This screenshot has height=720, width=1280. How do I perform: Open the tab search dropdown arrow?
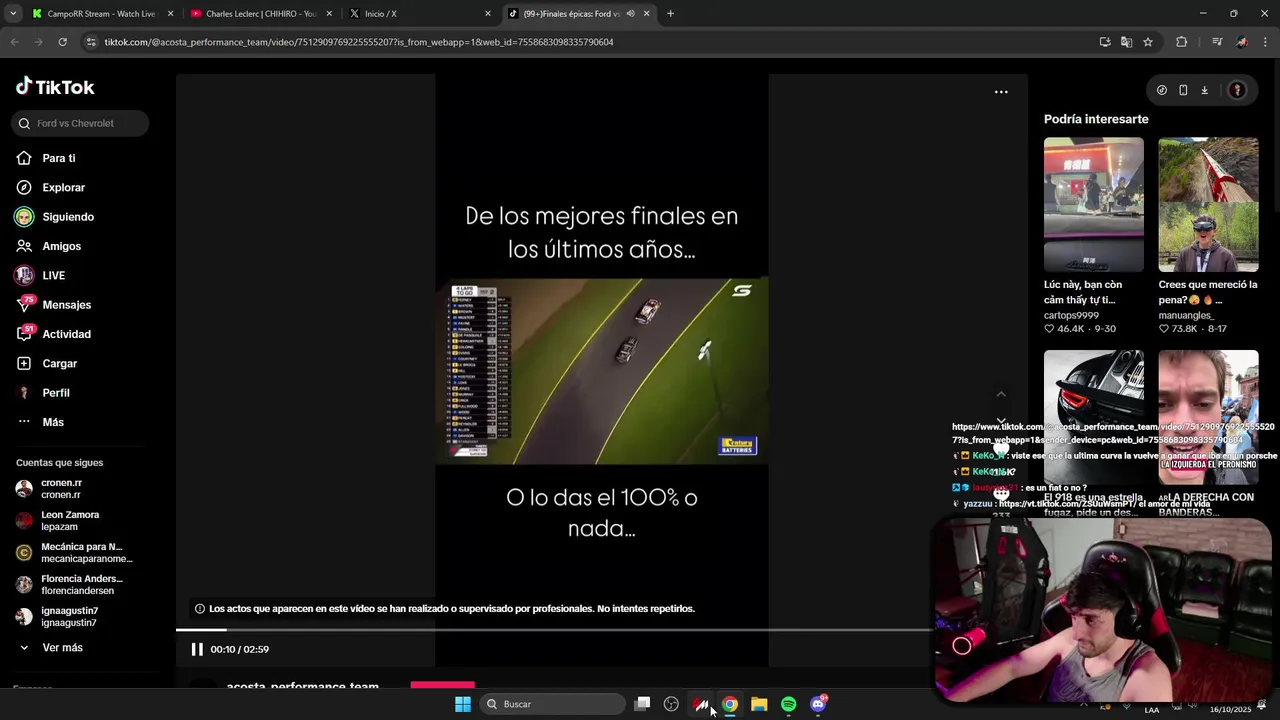tap(13, 14)
